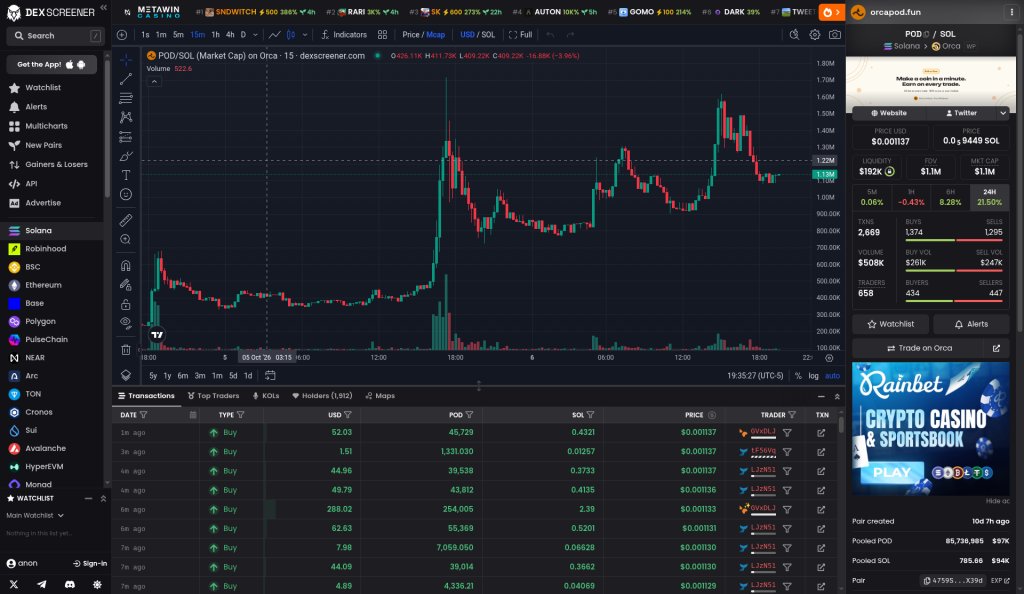This screenshot has width=1024, height=594.
Task: Open Watchlist in left sidebar
Action: click(x=42, y=87)
